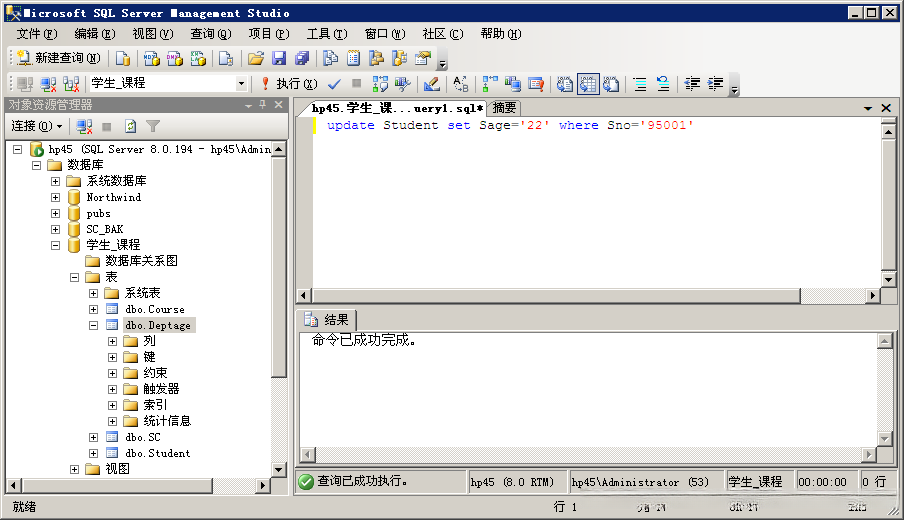This screenshot has height=520, width=904.
Task: Toggle SQLCMD Mode icon
Action: point(536,84)
